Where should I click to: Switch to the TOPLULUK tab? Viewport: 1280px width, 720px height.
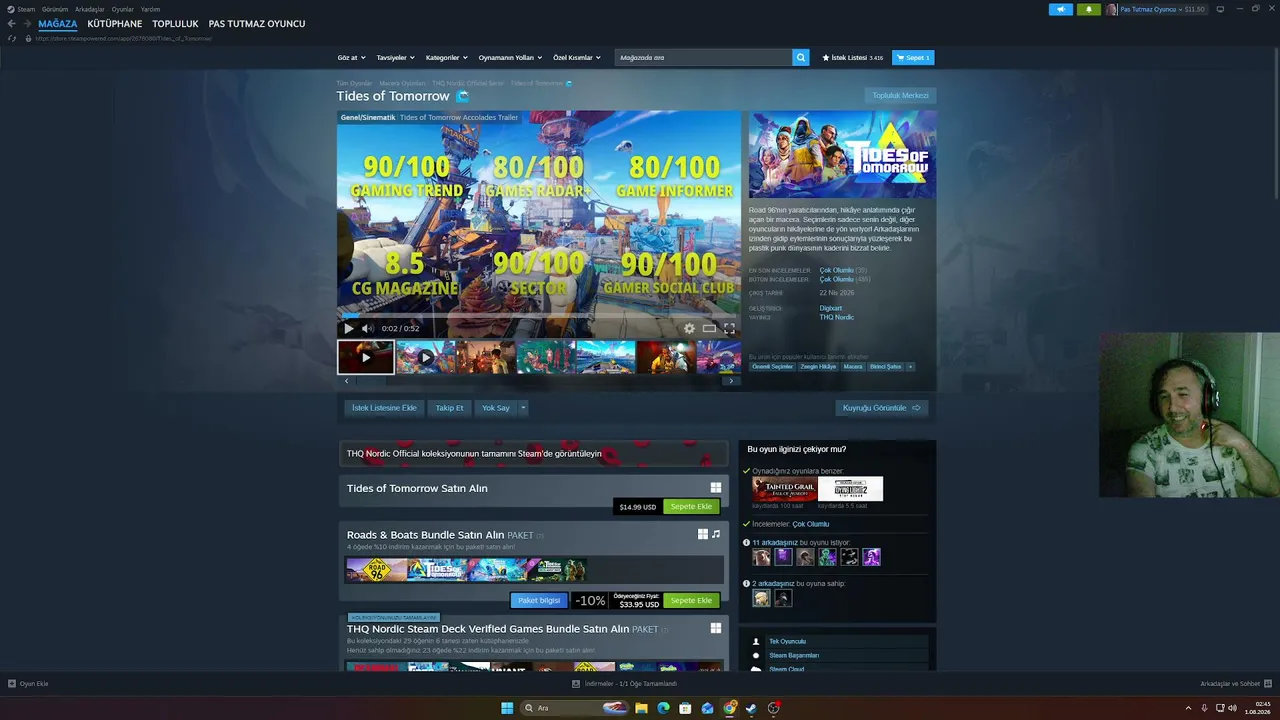pyautogui.click(x=175, y=24)
